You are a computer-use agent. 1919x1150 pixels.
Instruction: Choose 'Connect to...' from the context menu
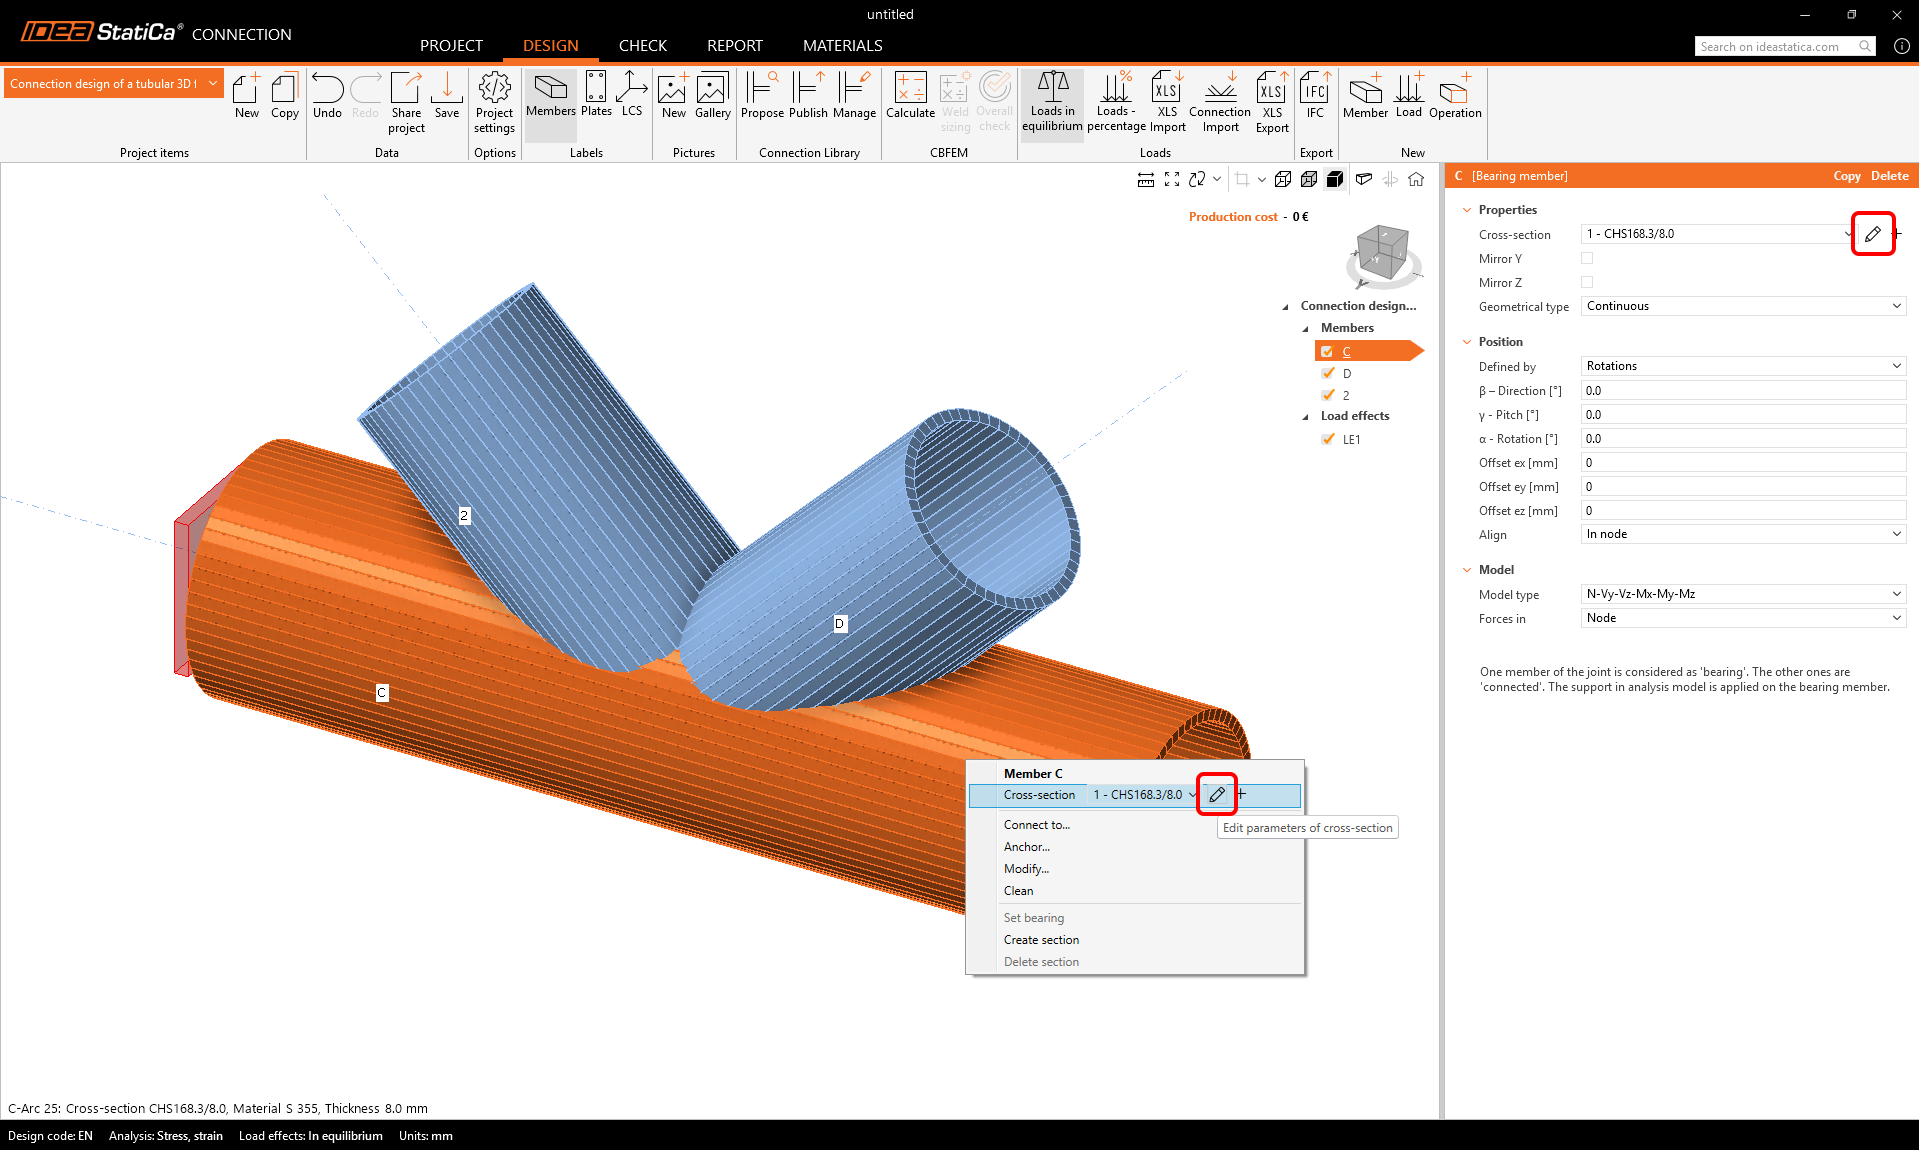coord(1036,825)
